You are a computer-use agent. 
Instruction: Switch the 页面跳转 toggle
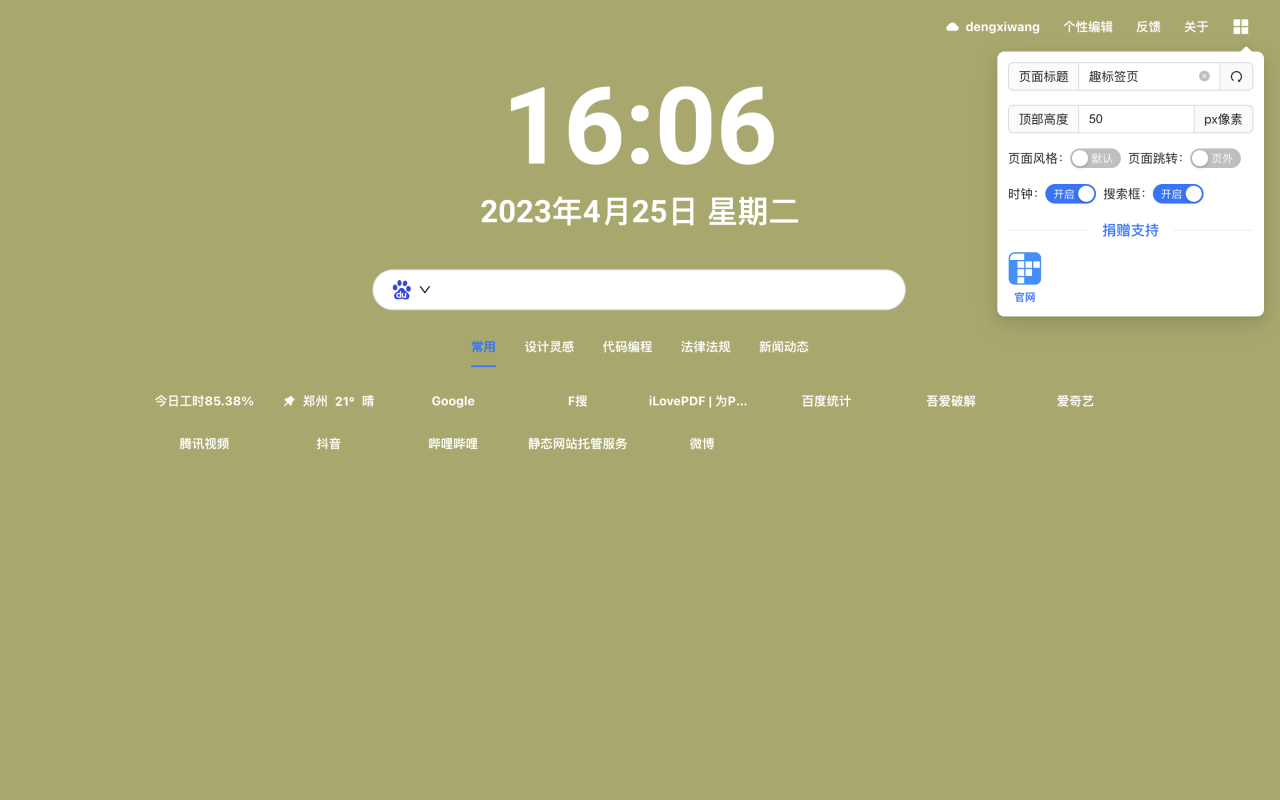[x=1214, y=158]
